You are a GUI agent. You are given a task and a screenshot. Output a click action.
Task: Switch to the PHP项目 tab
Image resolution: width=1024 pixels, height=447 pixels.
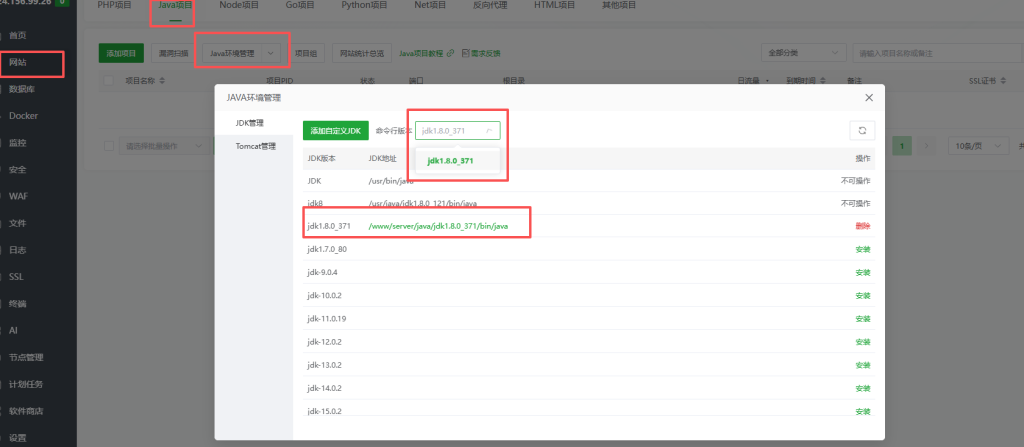[x=114, y=5]
